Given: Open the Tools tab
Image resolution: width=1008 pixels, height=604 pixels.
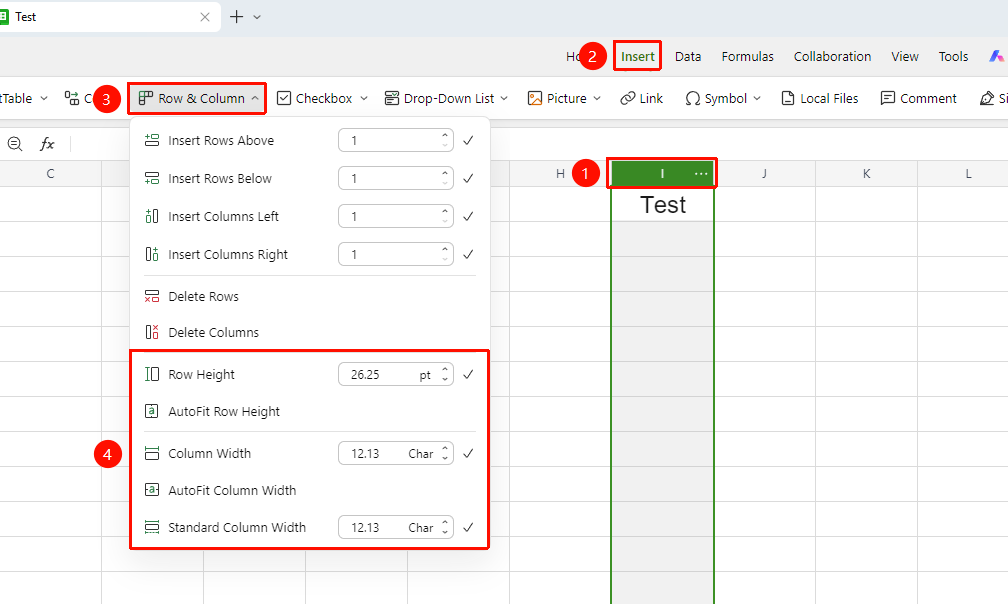Looking at the screenshot, I should point(953,57).
